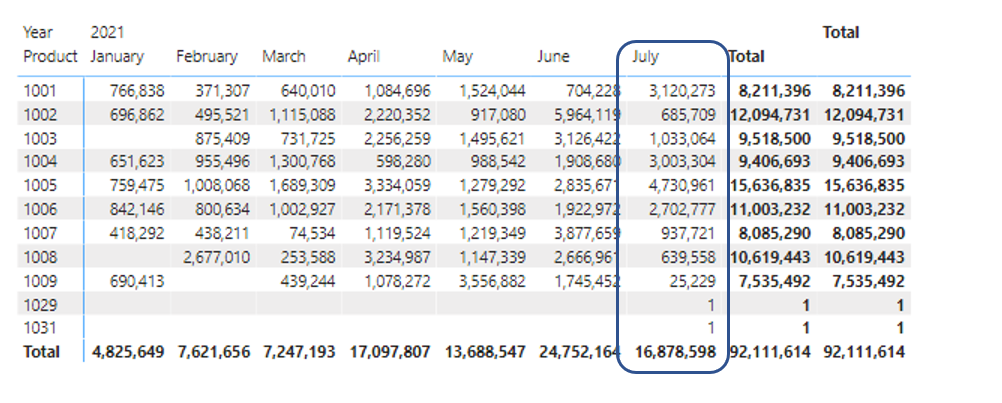Click May value 3,556,882

pos(492,280)
